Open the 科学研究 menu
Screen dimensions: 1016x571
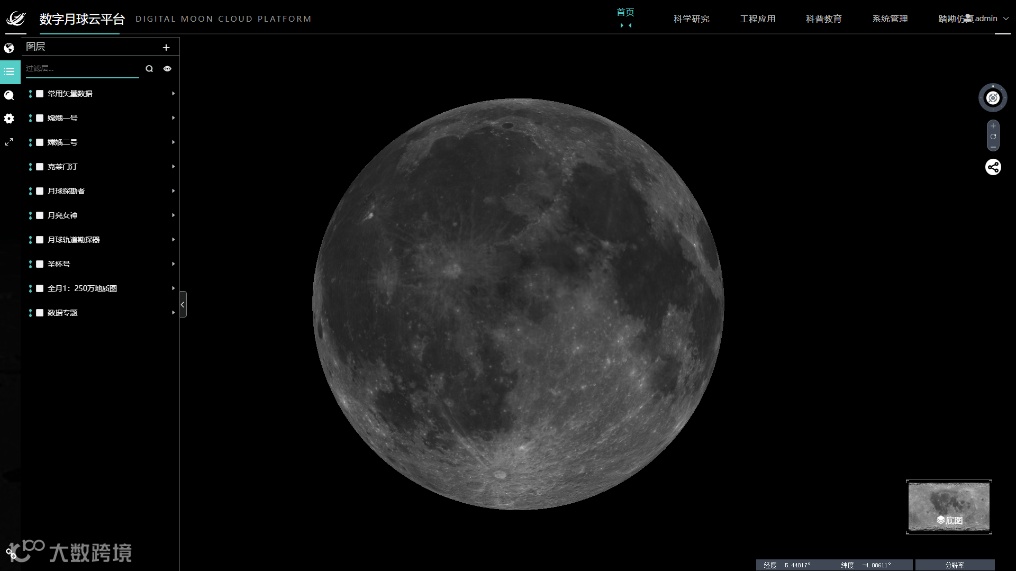point(691,19)
